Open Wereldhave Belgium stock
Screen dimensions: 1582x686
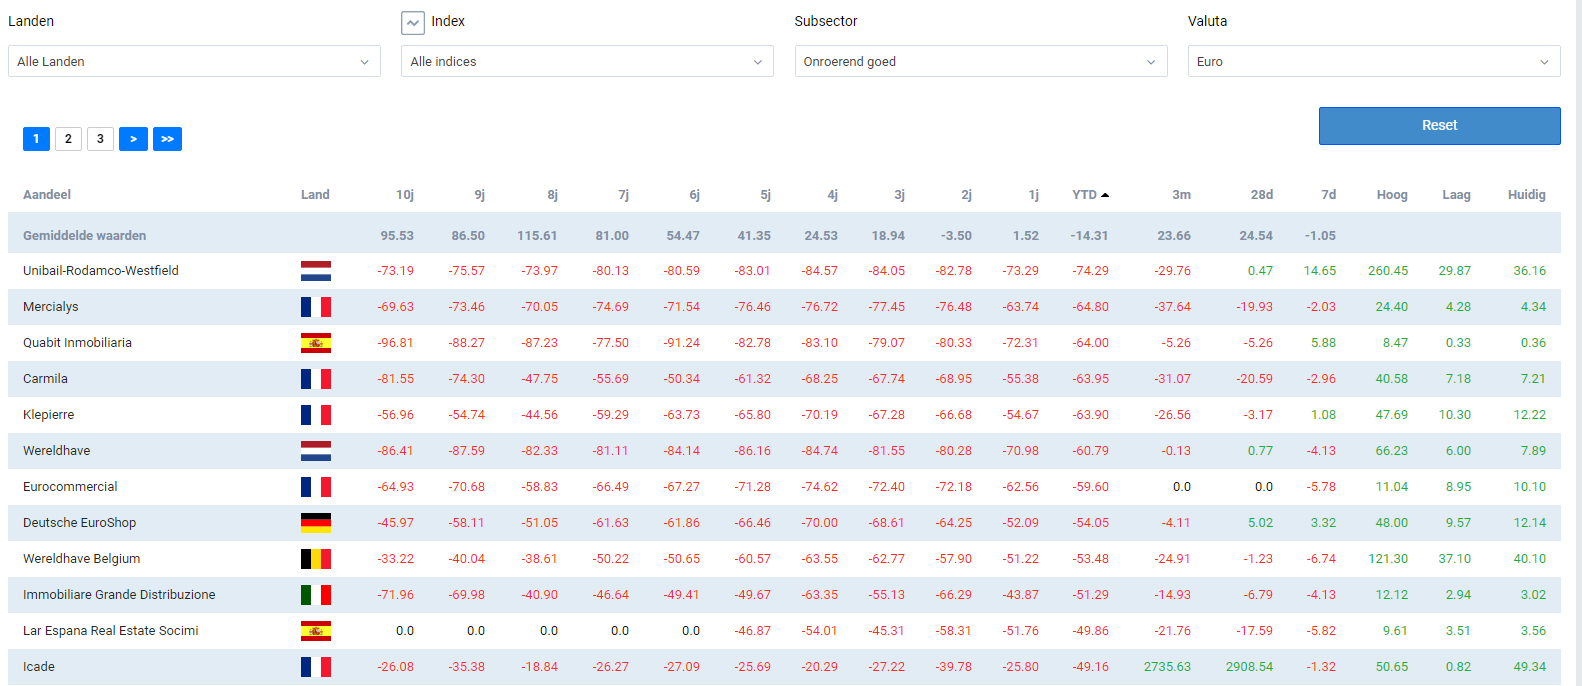click(x=81, y=559)
